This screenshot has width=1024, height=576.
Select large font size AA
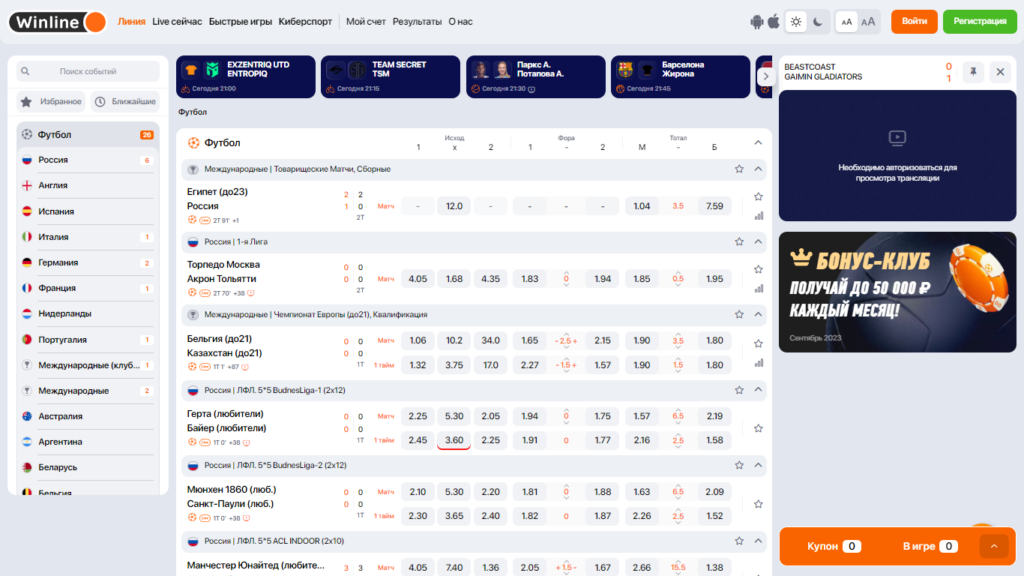coord(868,22)
